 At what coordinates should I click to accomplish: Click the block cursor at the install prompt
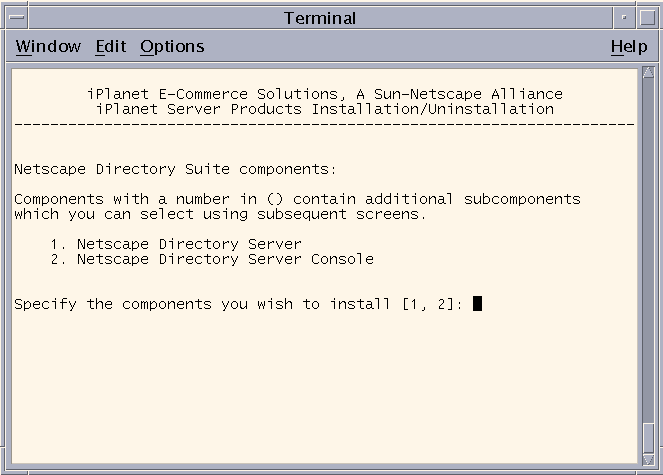coord(477,303)
